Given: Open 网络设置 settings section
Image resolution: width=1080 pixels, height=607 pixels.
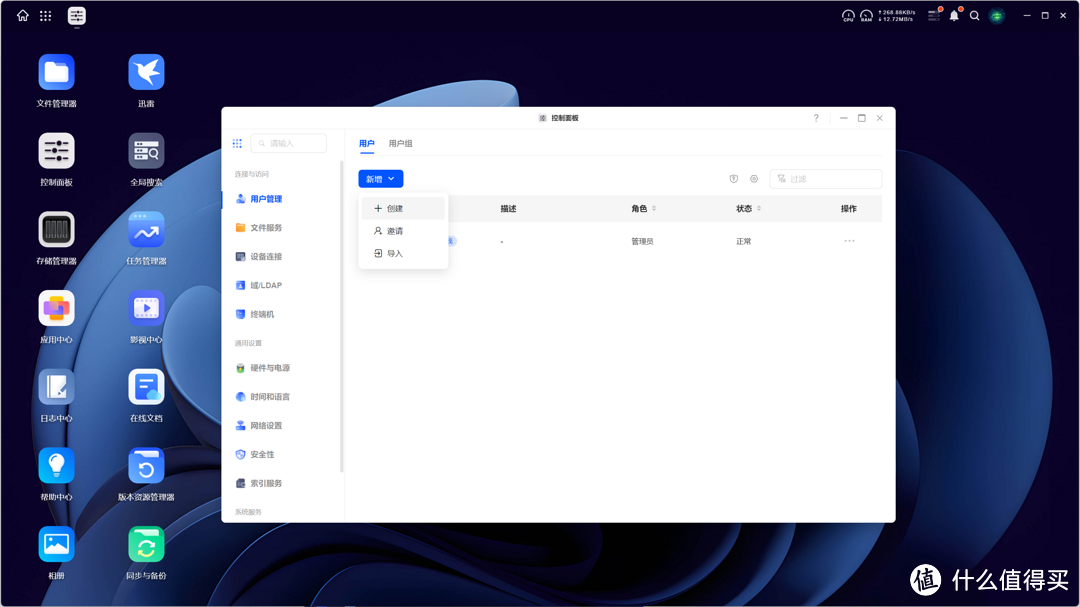Looking at the screenshot, I should pos(266,424).
